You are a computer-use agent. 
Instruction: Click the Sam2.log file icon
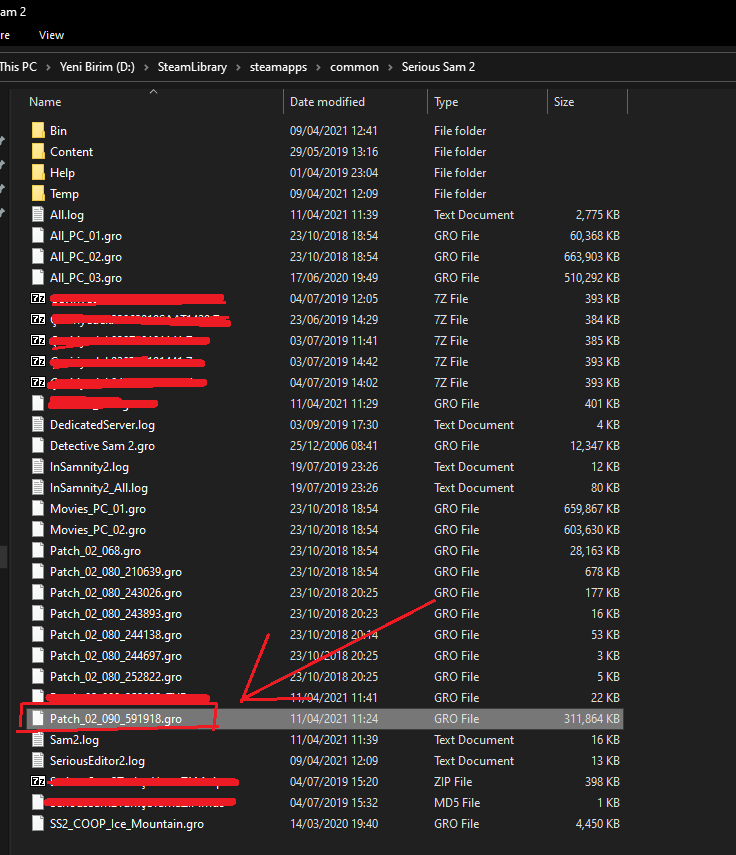click(38, 740)
